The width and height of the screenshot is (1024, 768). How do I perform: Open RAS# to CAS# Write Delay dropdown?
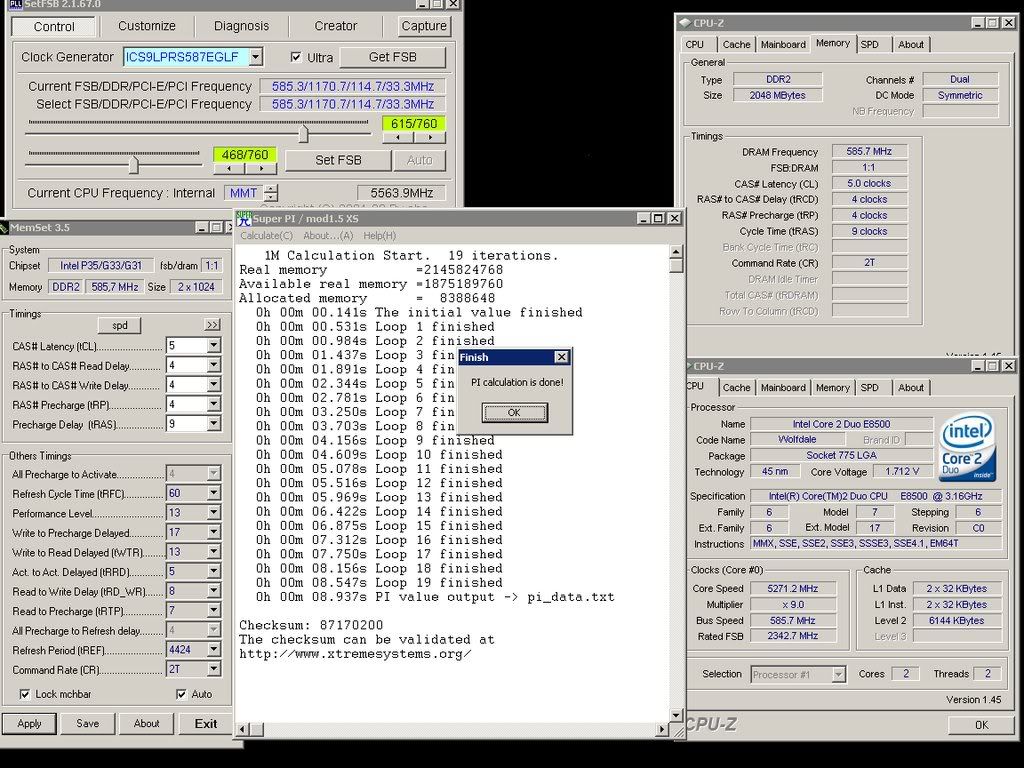pos(214,385)
